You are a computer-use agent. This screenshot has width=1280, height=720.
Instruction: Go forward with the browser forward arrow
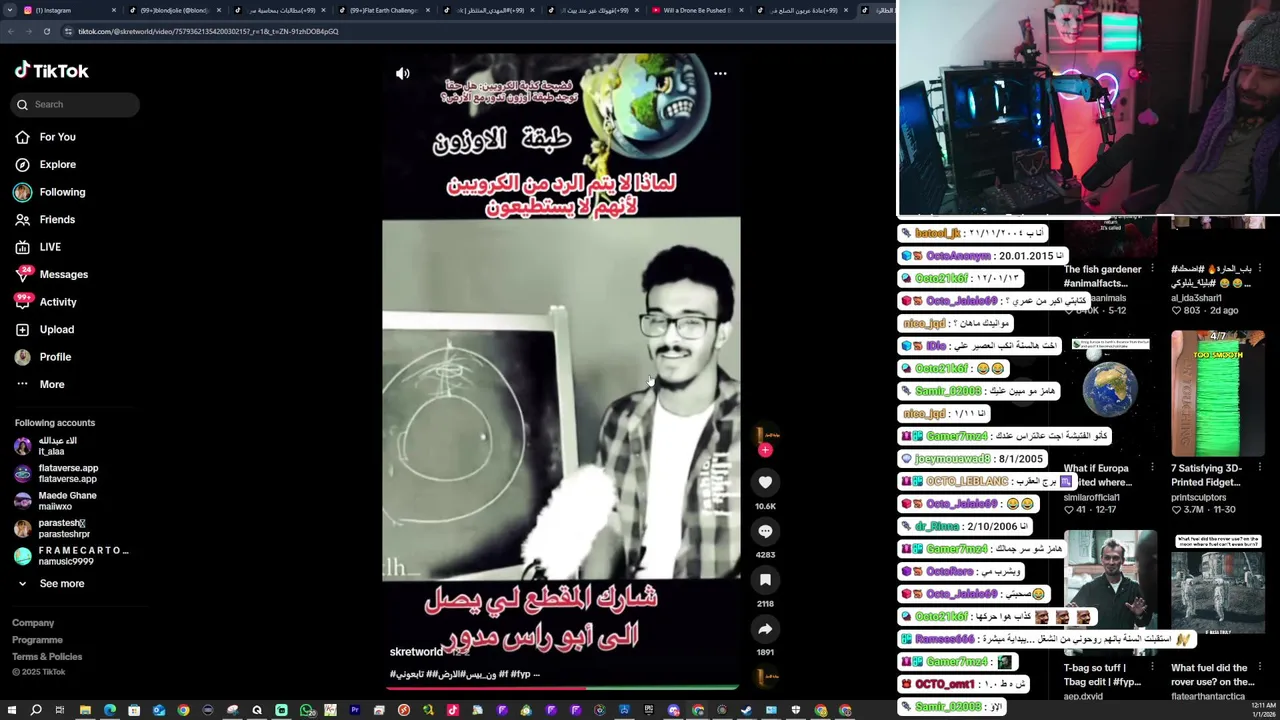click(x=27, y=31)
